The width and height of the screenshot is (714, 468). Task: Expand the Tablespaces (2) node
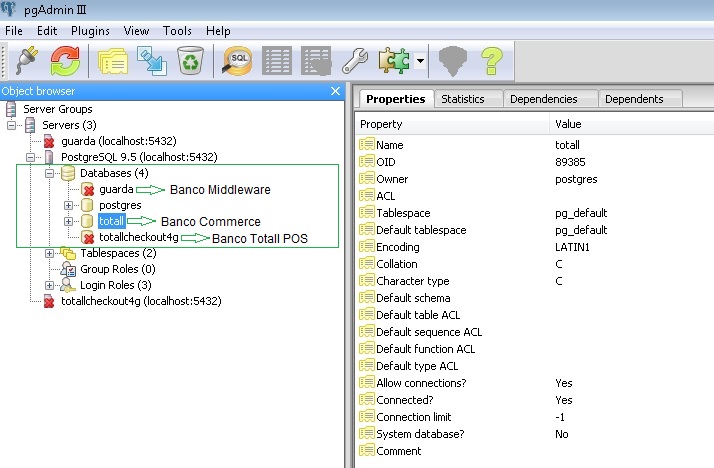(x=49, y=253)
